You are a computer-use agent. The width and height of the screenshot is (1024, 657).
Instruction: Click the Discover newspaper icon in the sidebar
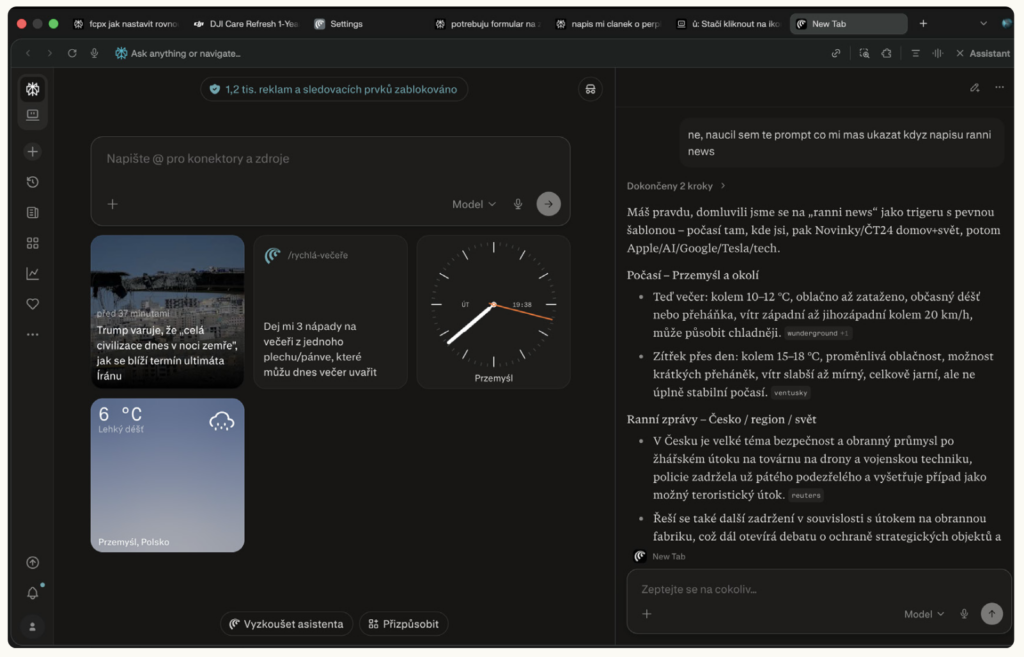tap(32, 212)
